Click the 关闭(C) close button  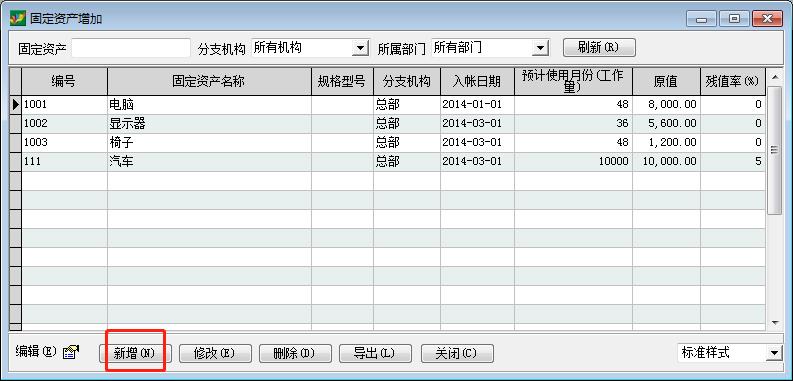click(x=457, y=353)
